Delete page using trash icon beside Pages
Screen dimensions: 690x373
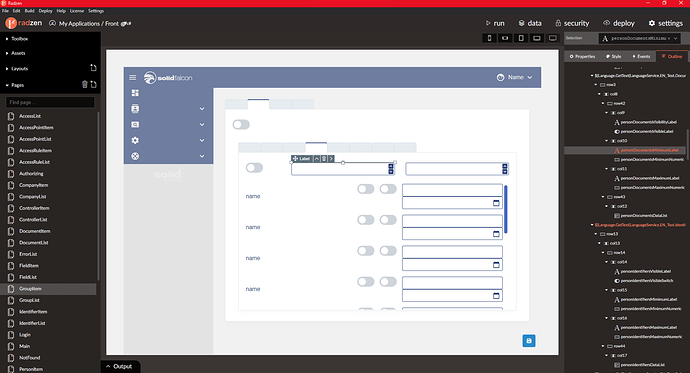click(84, 84)
